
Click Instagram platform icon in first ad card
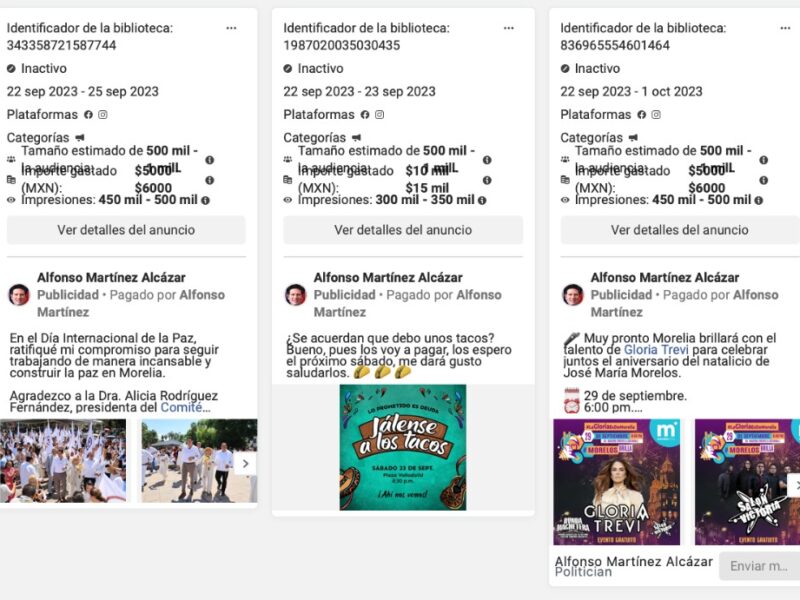103,115
